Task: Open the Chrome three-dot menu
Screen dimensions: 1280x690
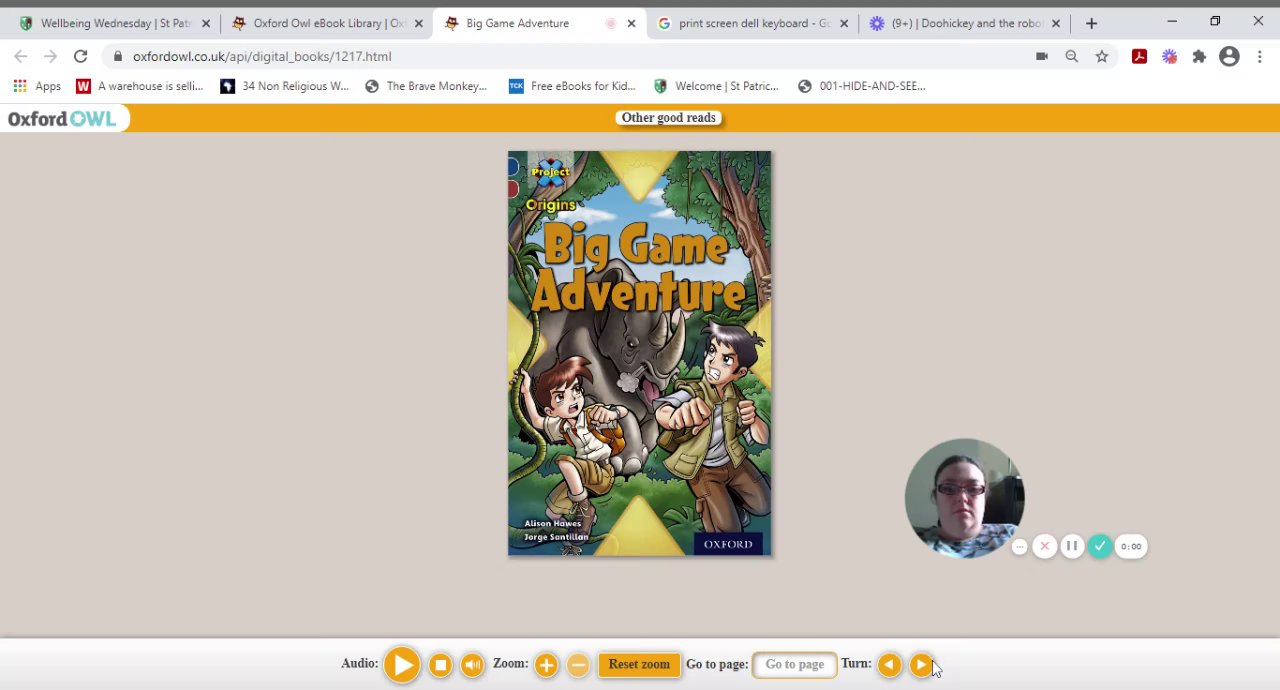Action: pos(1260,57)
